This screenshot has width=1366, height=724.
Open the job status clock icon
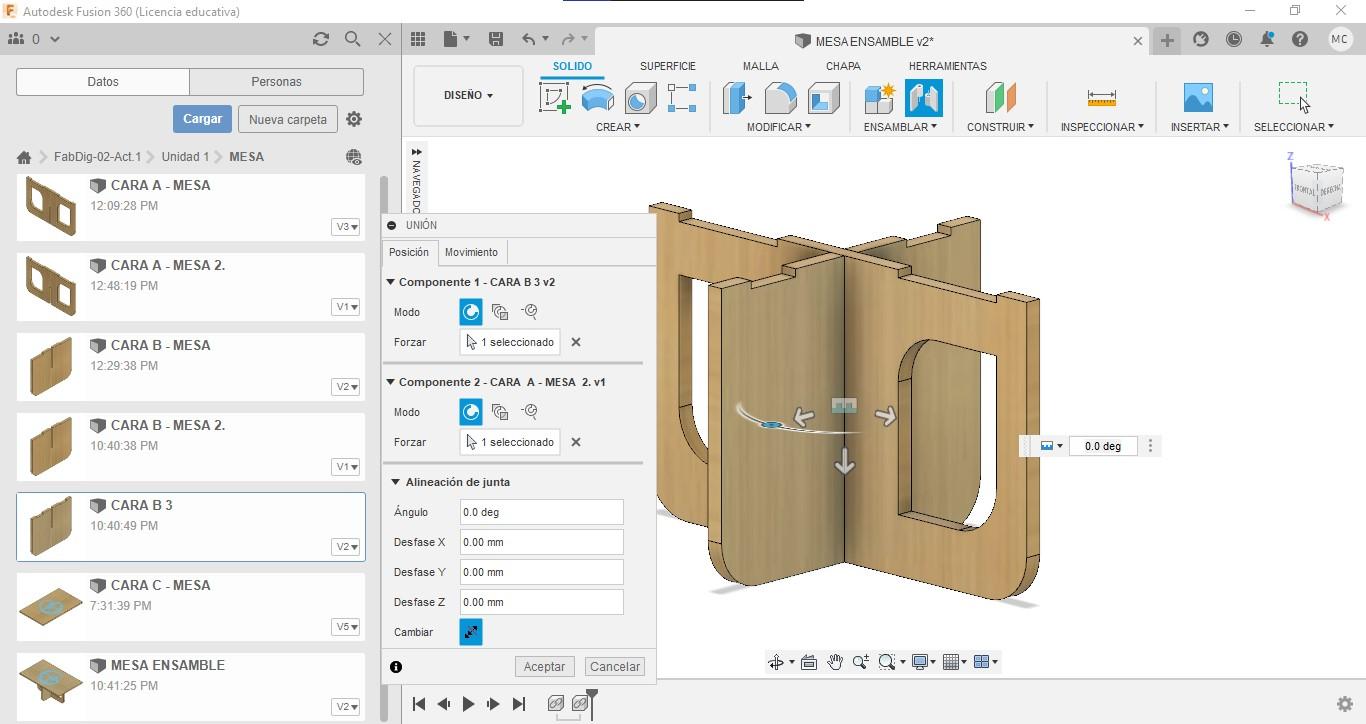click(1234, 39)
